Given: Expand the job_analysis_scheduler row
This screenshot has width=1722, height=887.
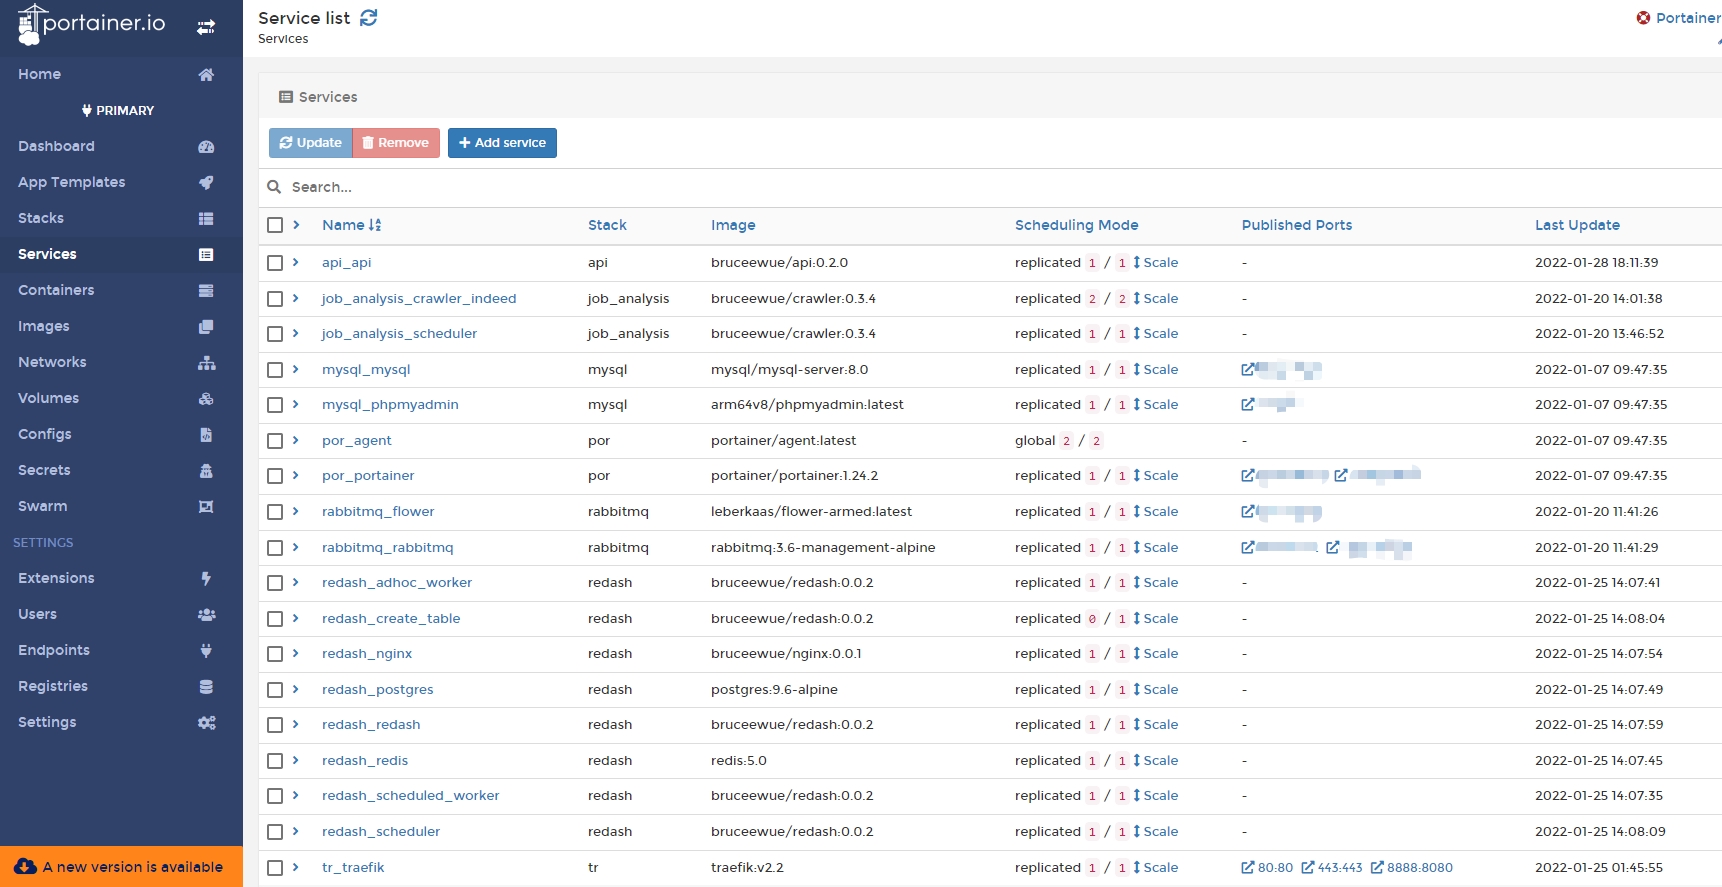Looking at the screenshot, I should [296, 333].
